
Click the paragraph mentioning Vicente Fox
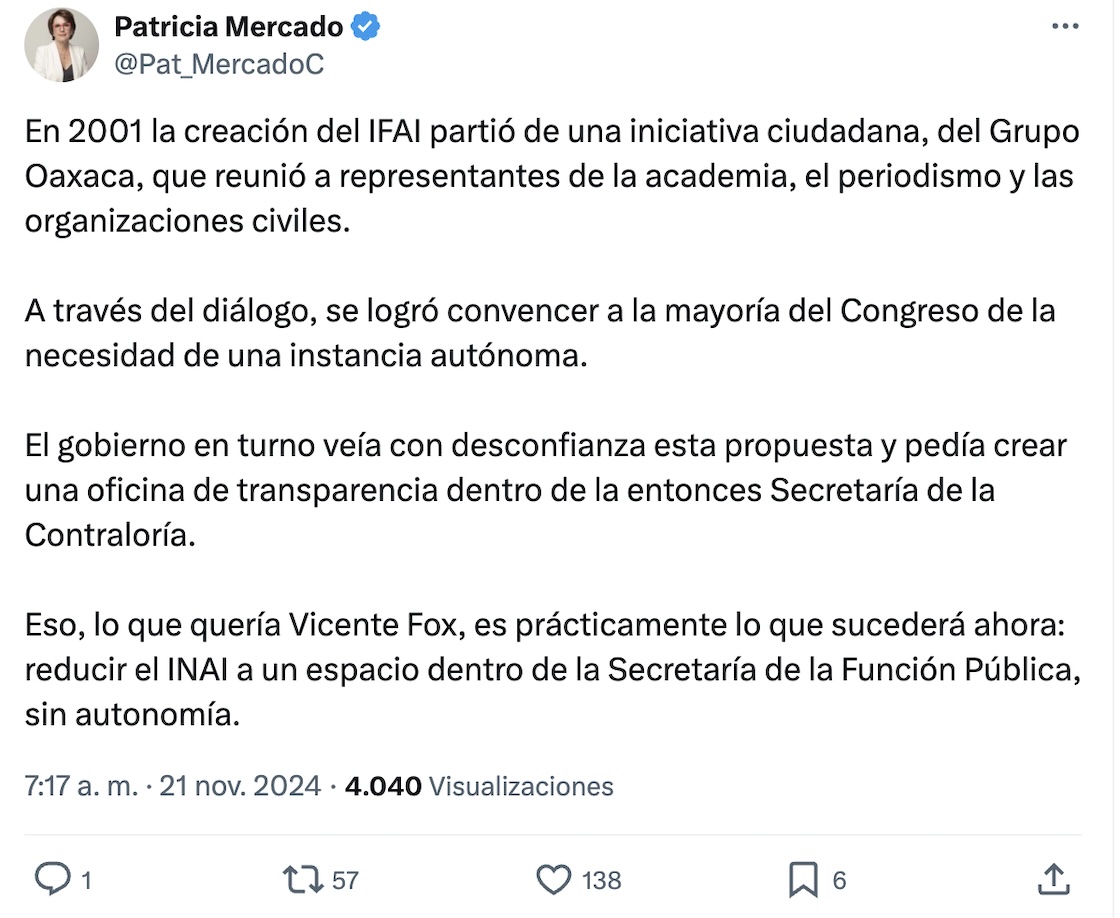(x=552, y=670)
